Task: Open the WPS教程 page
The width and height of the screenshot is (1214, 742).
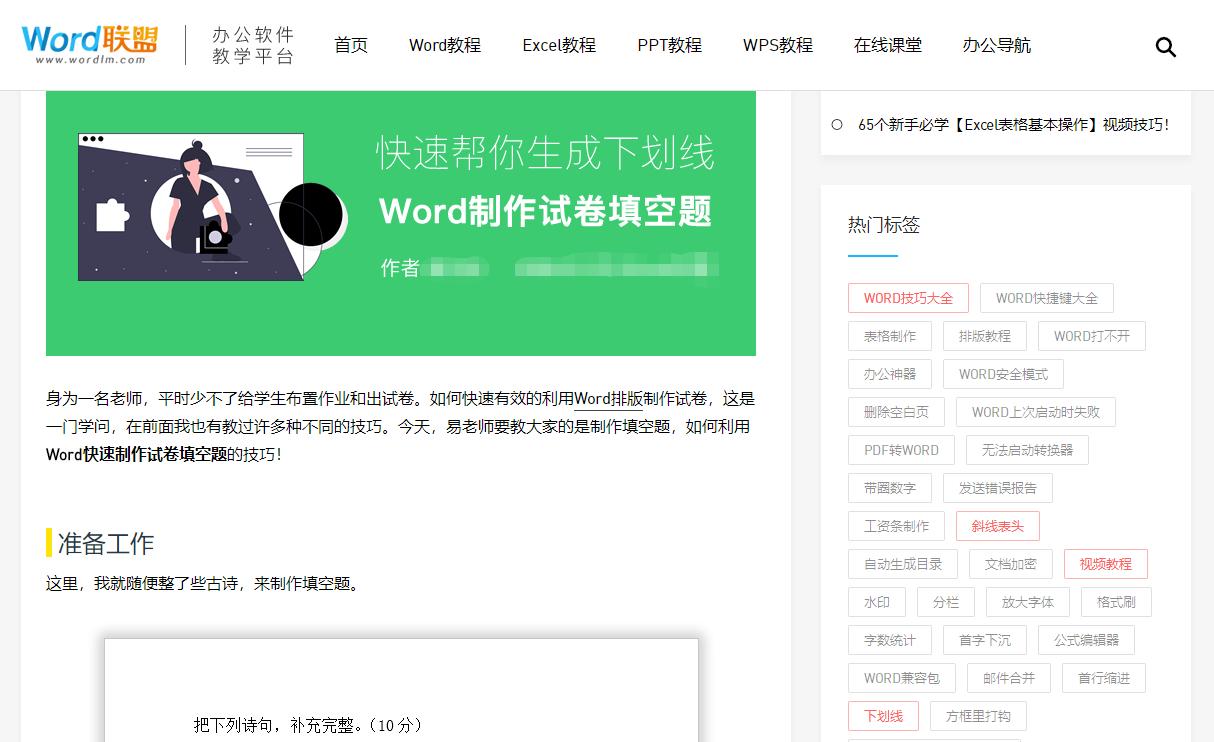Action: click(777, 46)
